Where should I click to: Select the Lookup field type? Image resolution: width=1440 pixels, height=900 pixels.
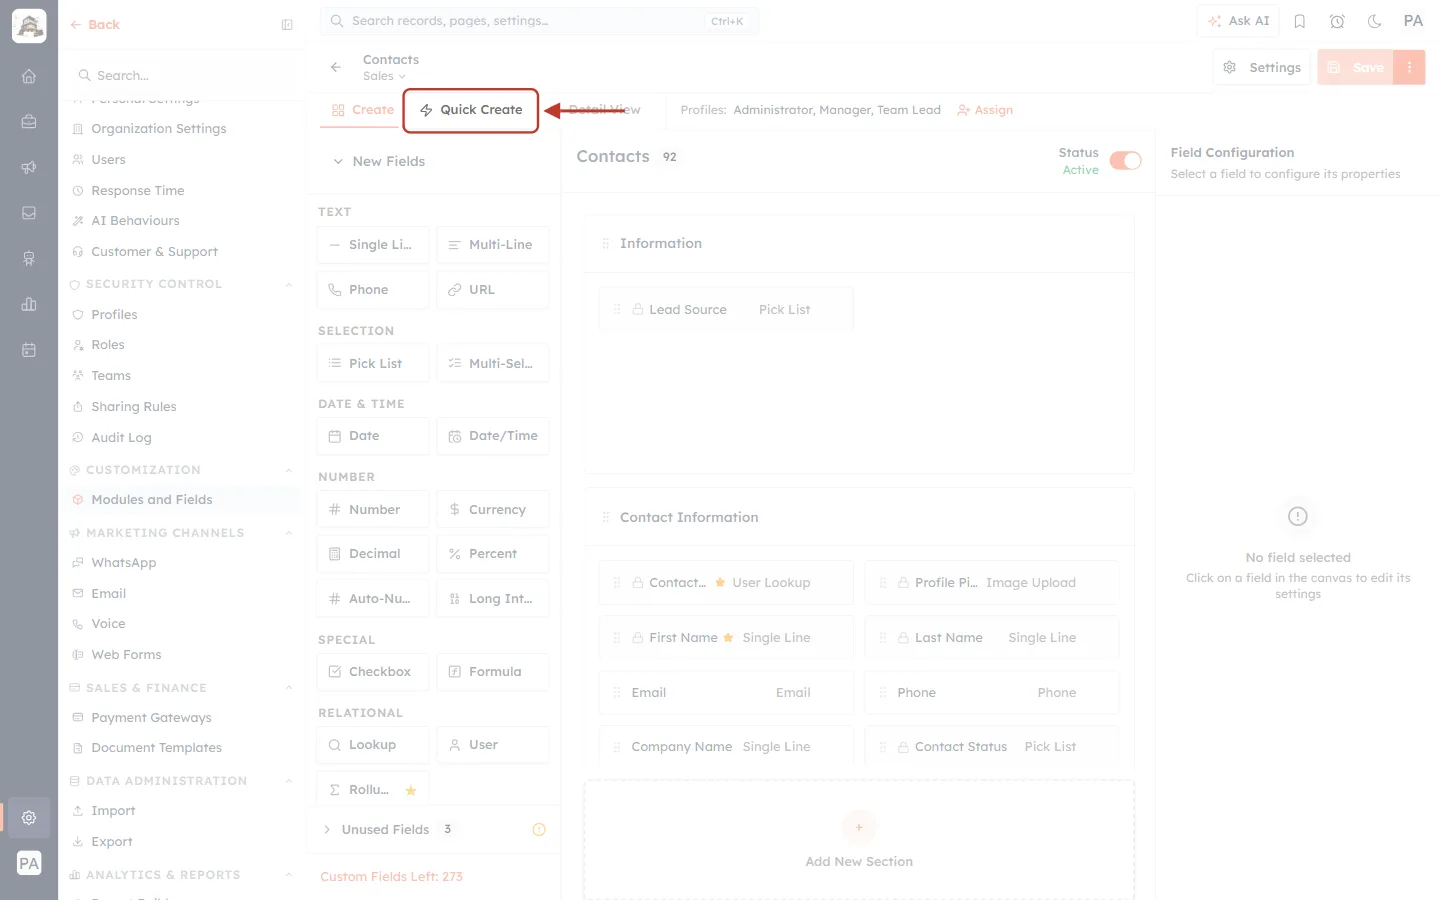point(373,745)
